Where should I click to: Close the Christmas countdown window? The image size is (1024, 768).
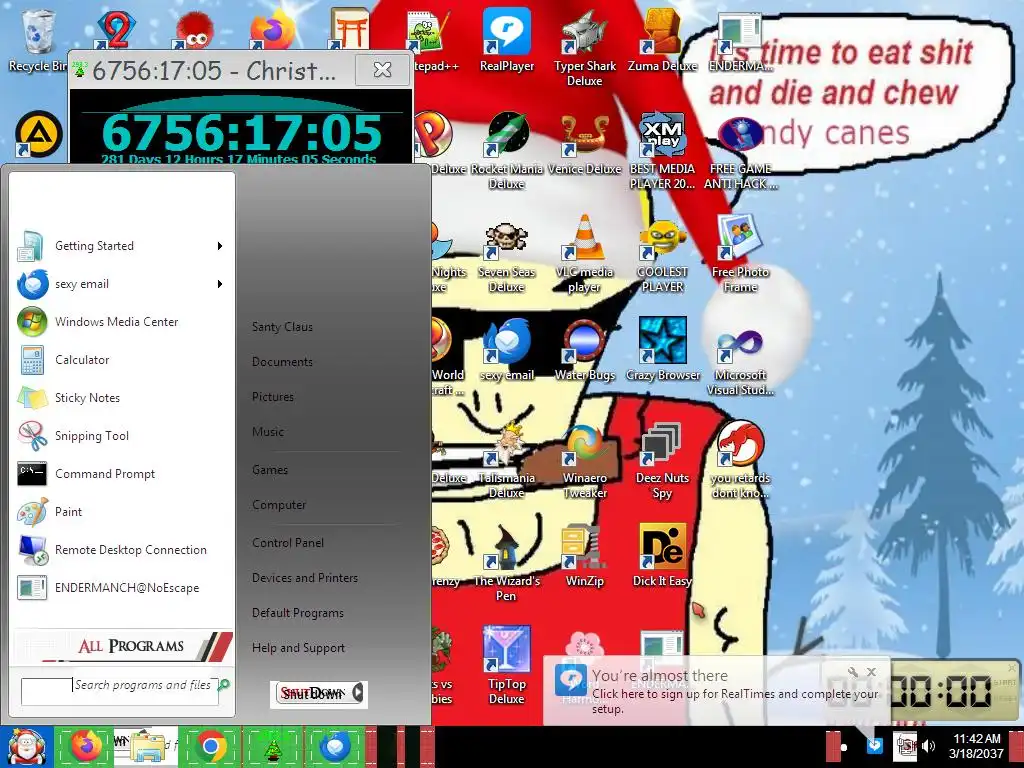coord(383,69)
